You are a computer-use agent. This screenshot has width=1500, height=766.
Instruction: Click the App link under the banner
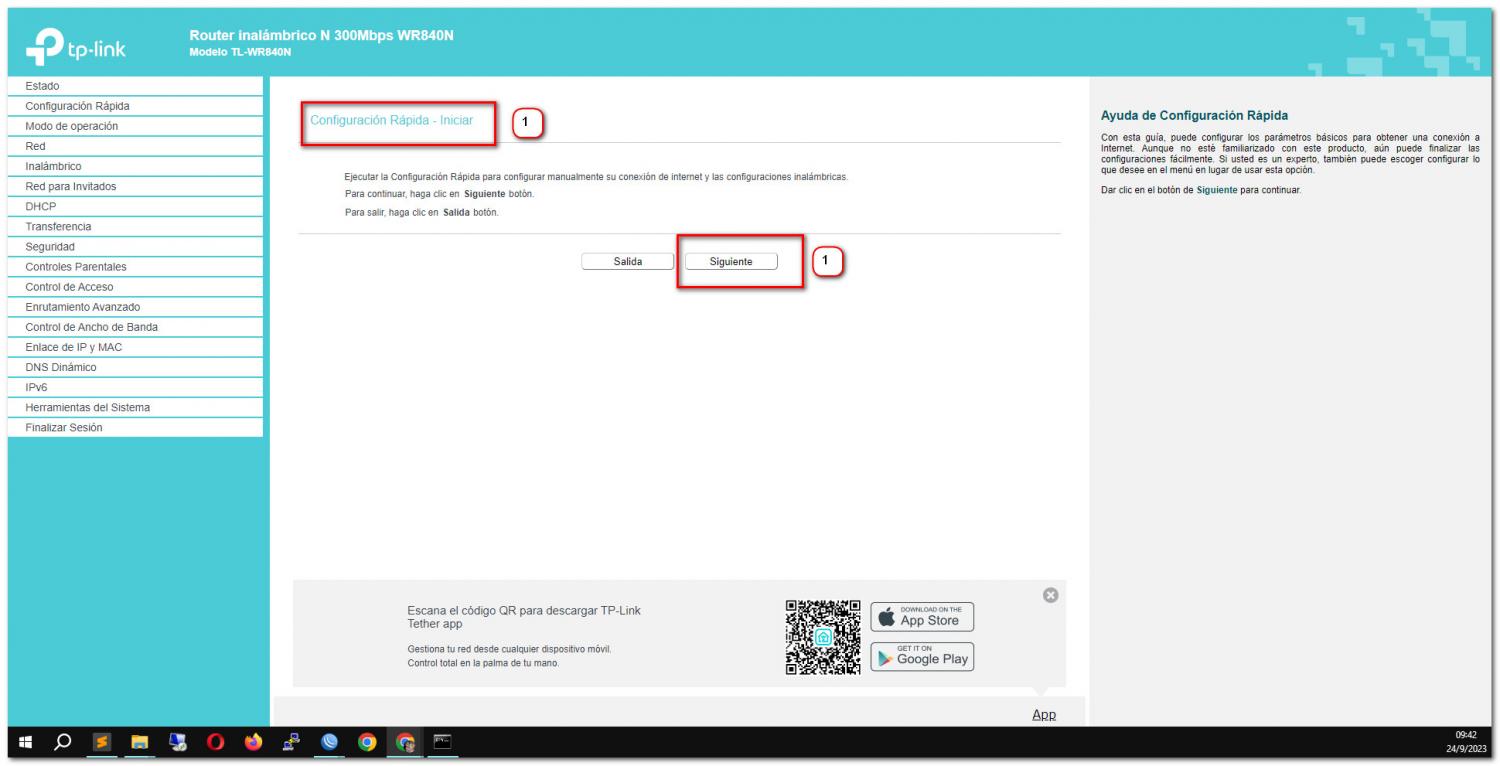point(1044,714)
